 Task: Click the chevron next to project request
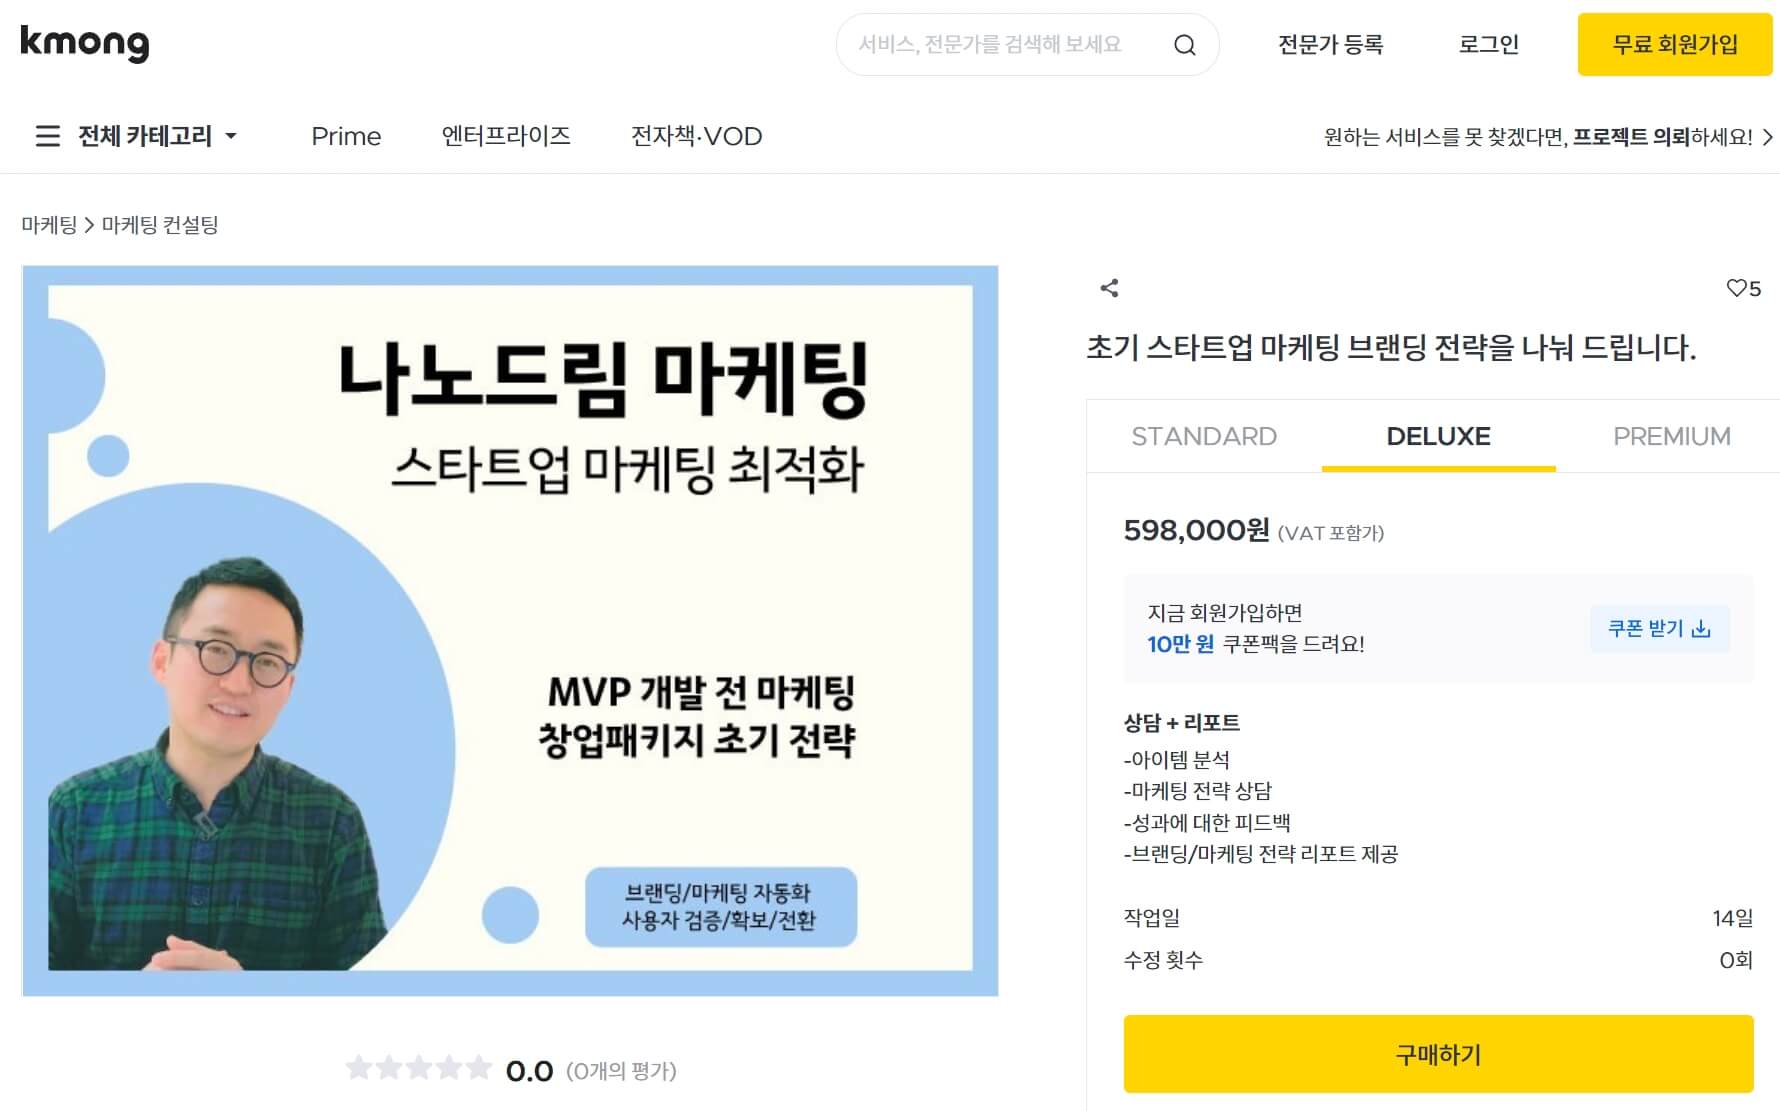pyautogui.click(x=1767, y=137)
